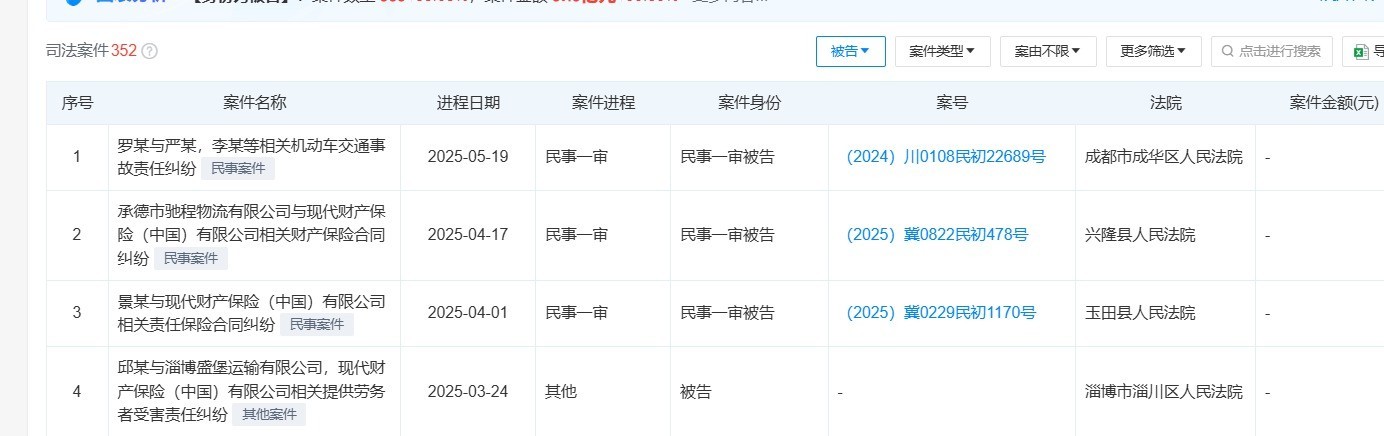Screen dimensions: 1384x436
Task: Click 淄博市淄川区人民法院 court cell
Action: (x=1163, y=392)
